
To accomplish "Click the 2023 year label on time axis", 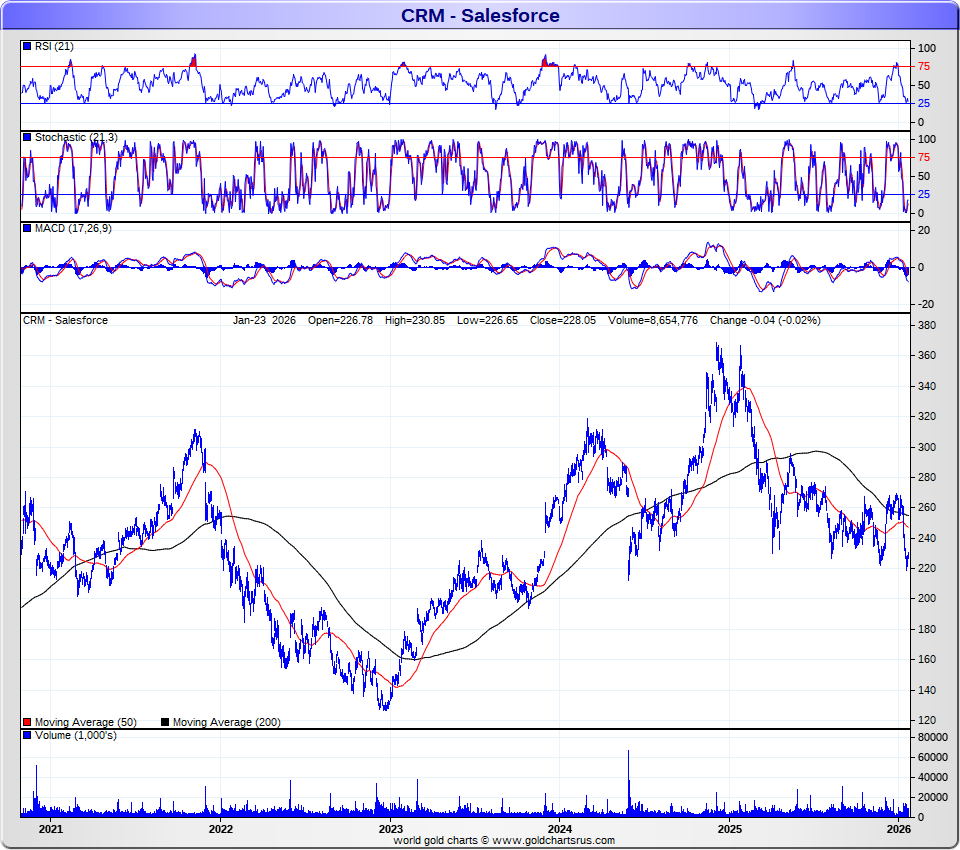I will (x=390, y=829).
